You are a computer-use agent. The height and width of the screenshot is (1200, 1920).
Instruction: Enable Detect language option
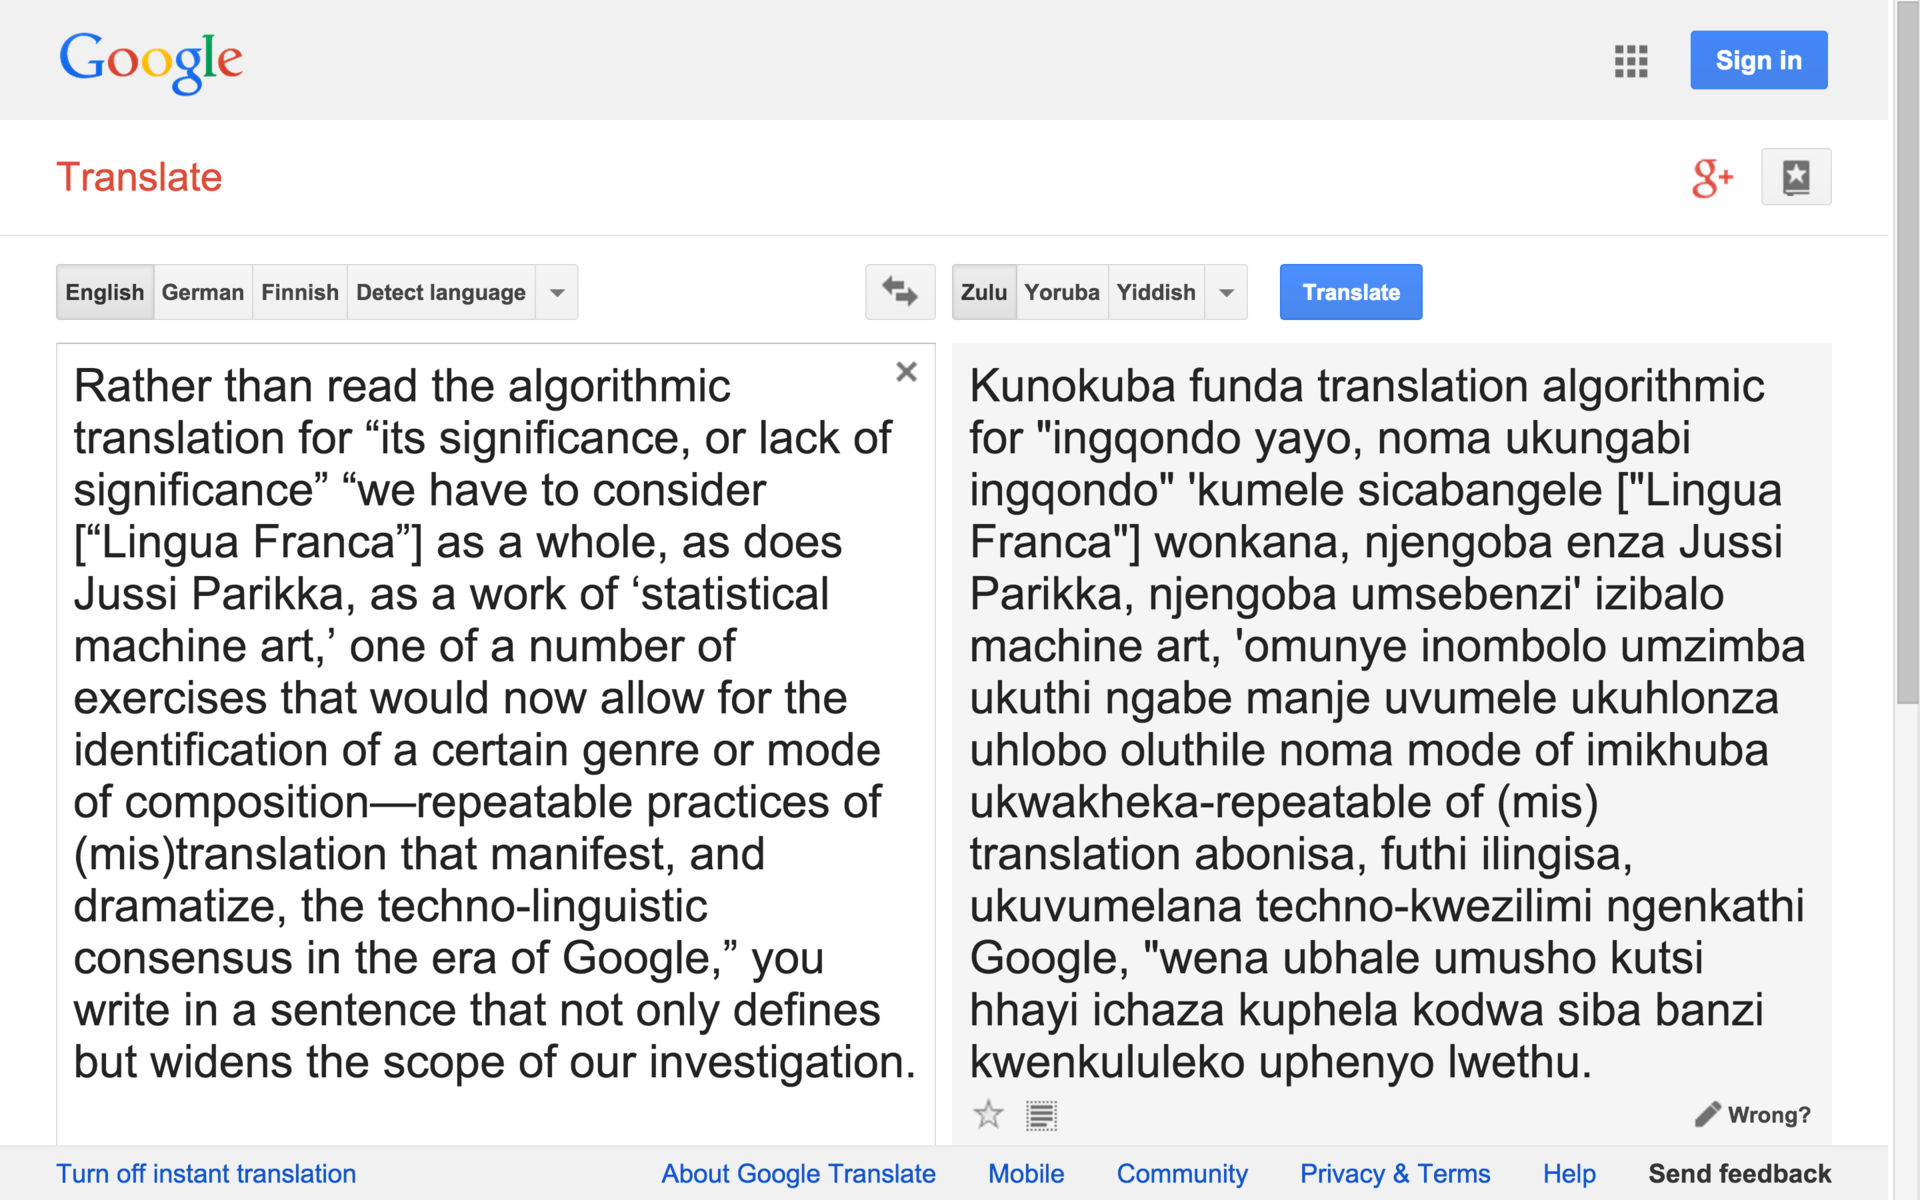[x=440, y=292]
